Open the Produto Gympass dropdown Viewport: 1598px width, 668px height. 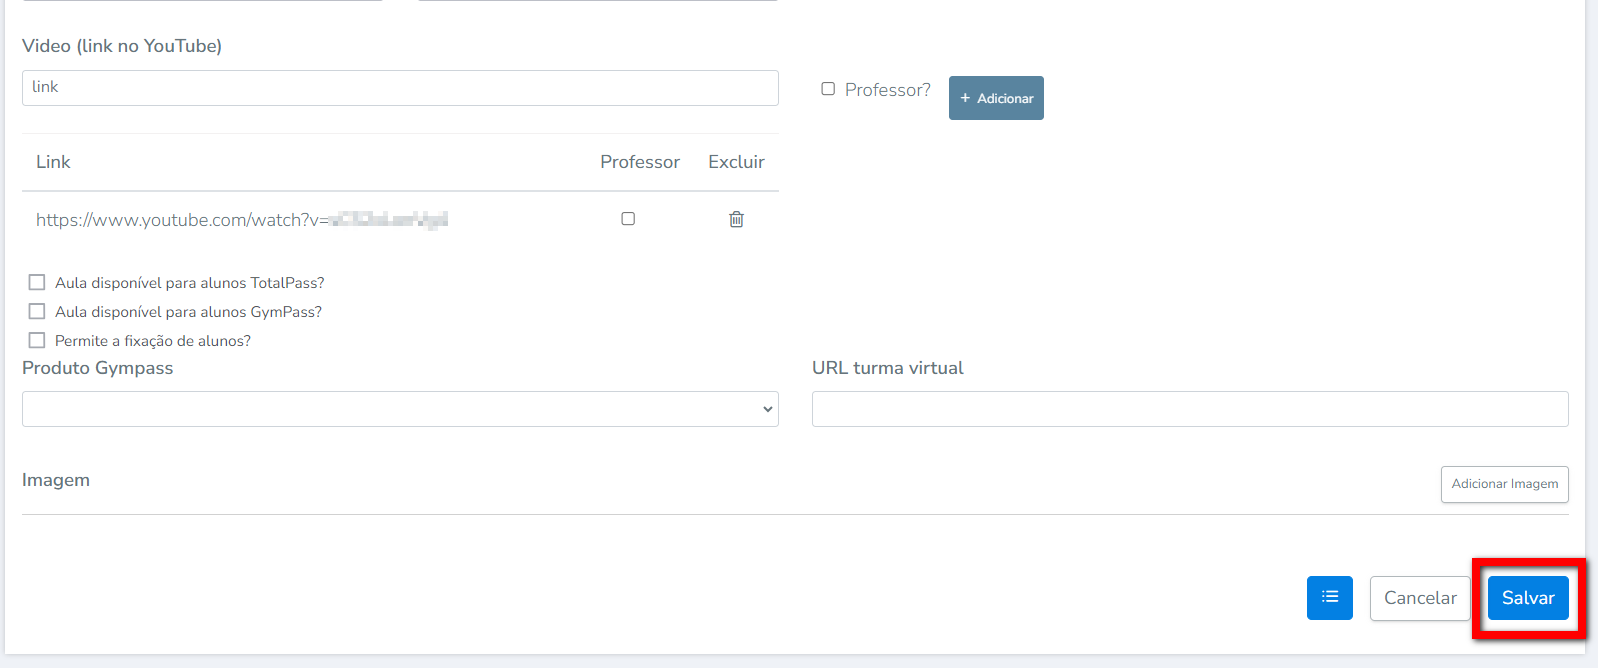point(400,409)
